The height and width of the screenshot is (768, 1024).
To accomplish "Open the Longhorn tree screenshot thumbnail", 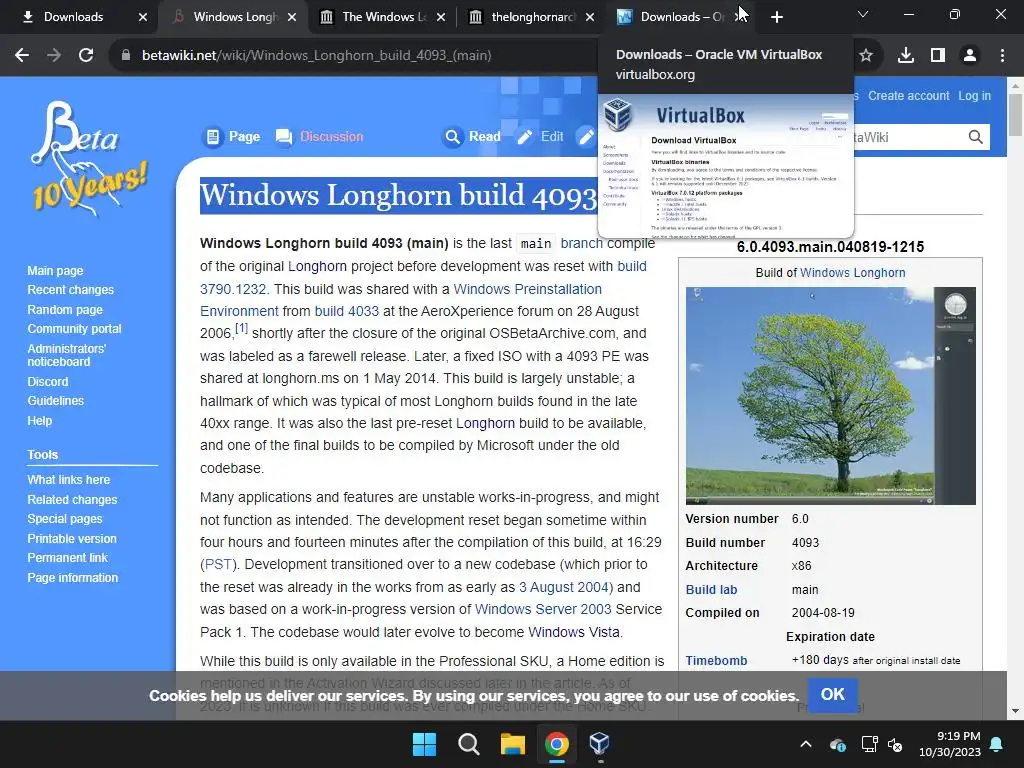I will pyautogui.click(x=831, y=396).
